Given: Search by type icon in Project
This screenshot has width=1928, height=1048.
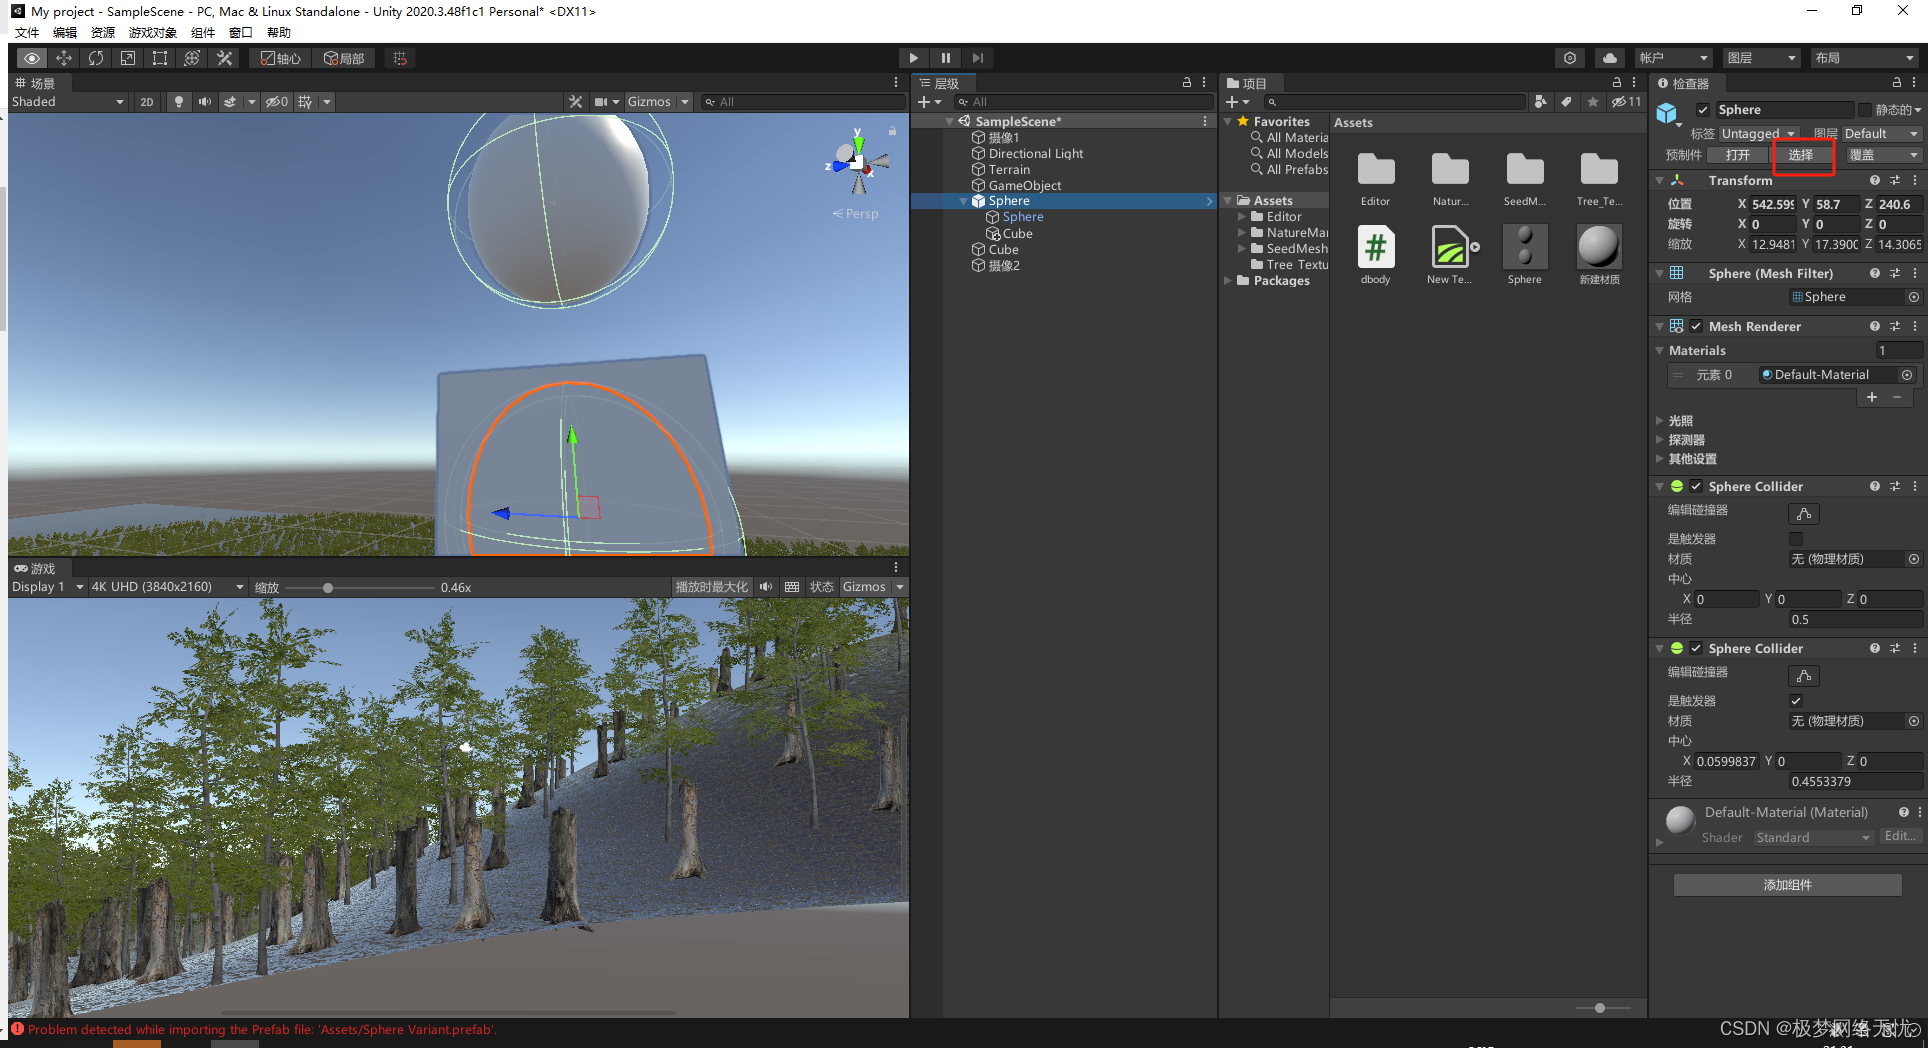Looking at the screenshot, I should coord(1540,102).
